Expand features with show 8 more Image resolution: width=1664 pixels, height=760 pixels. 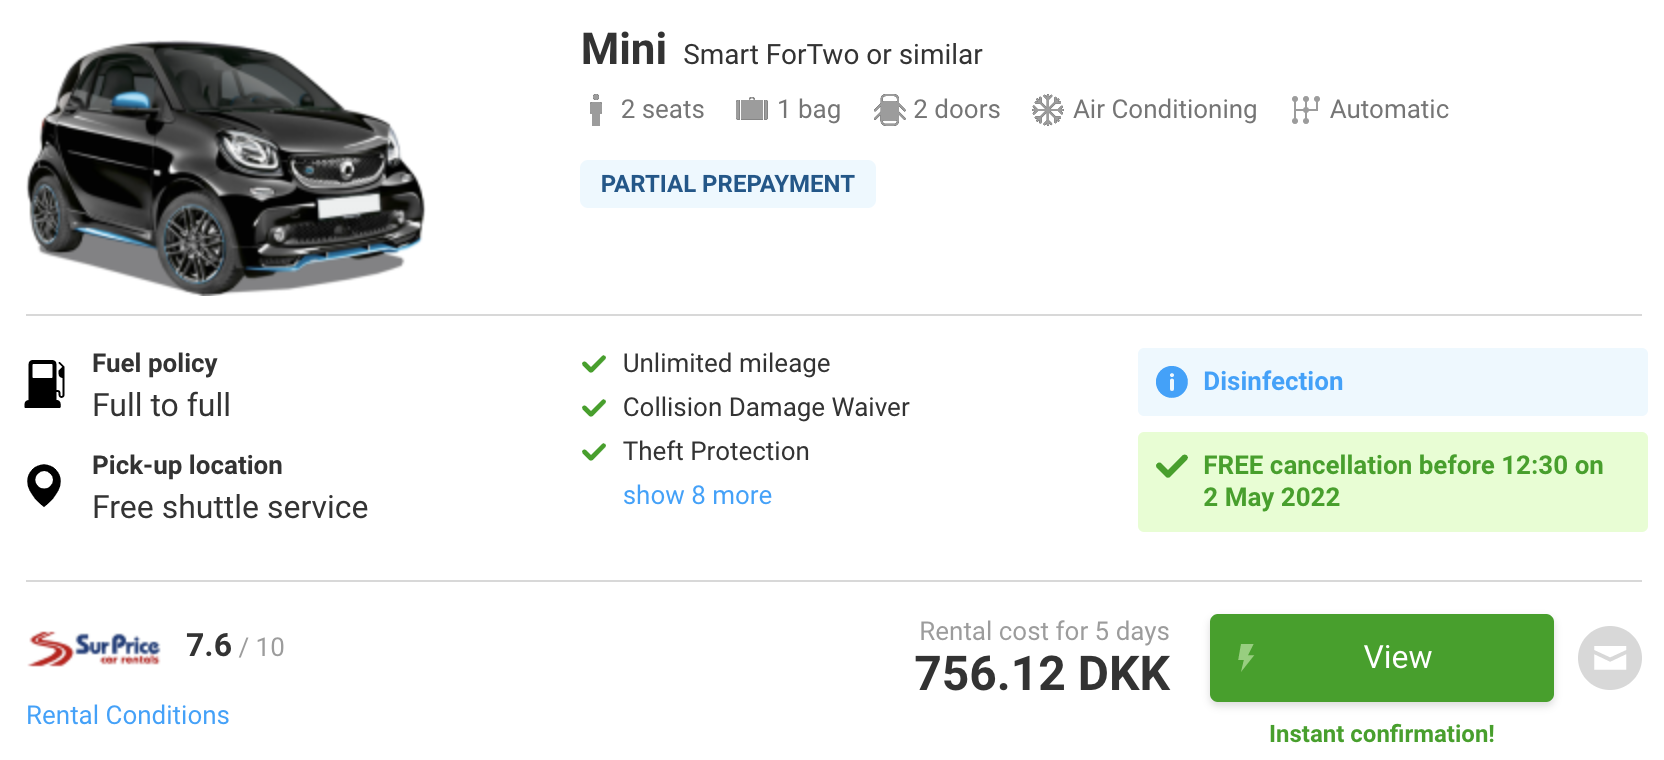pyautogui.click(x=697, y=495)
